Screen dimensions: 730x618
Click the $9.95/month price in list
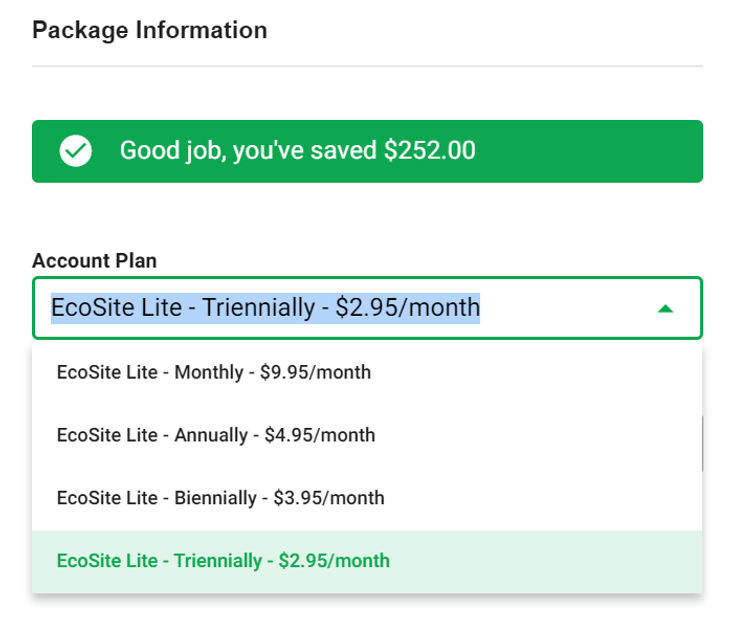315,373
